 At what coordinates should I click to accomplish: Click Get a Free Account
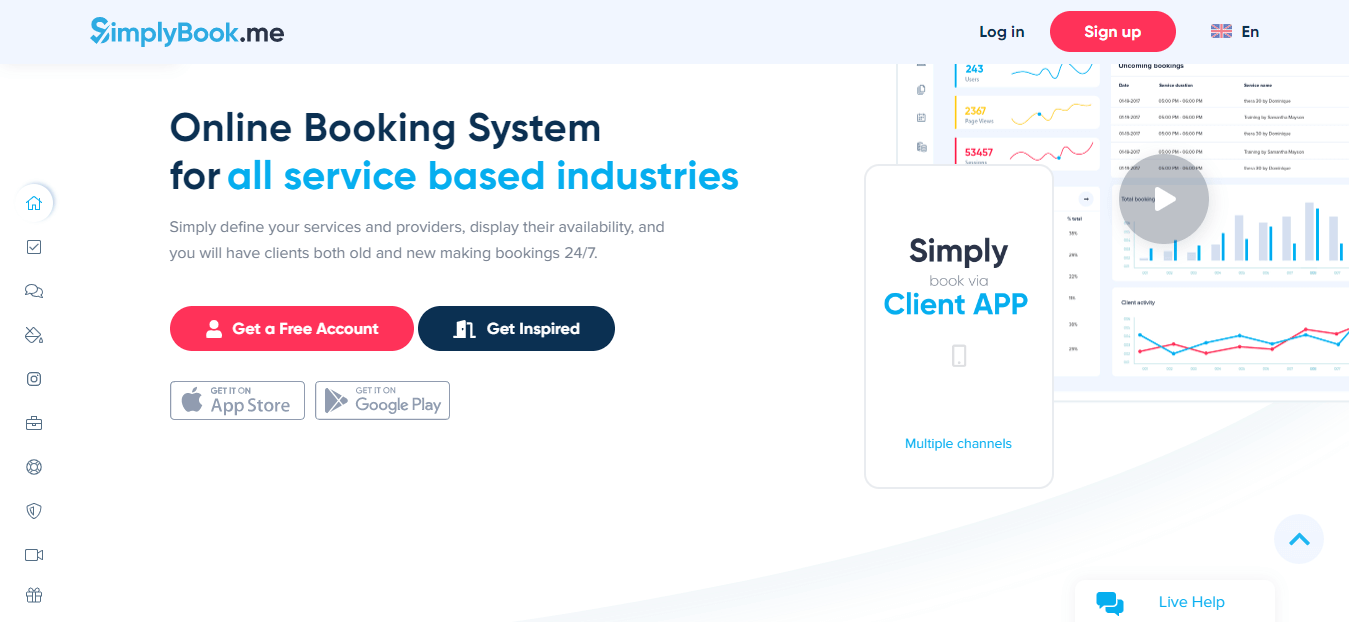[x=291, y=328]
